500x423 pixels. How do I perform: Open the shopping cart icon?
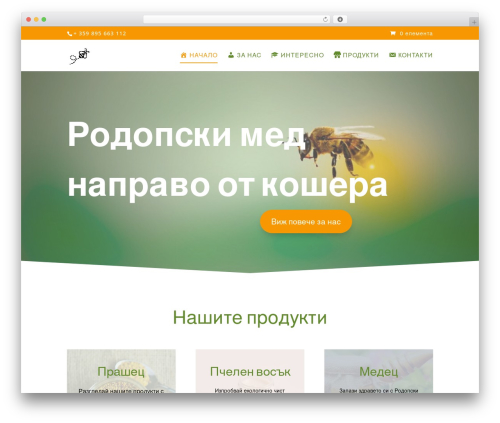(393, 33)
